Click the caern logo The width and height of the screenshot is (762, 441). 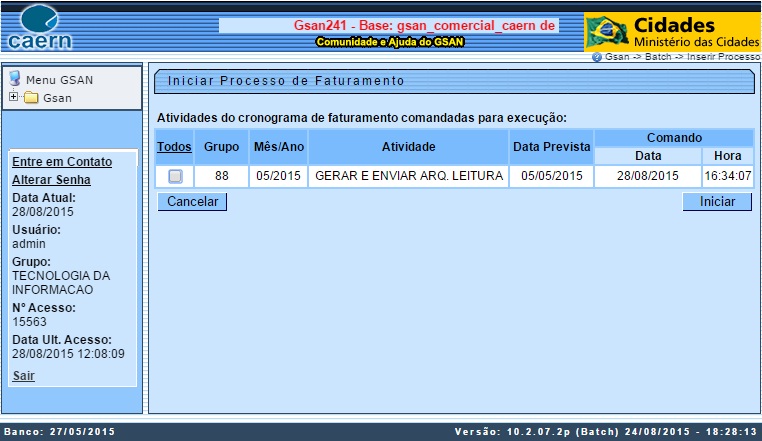38,28
